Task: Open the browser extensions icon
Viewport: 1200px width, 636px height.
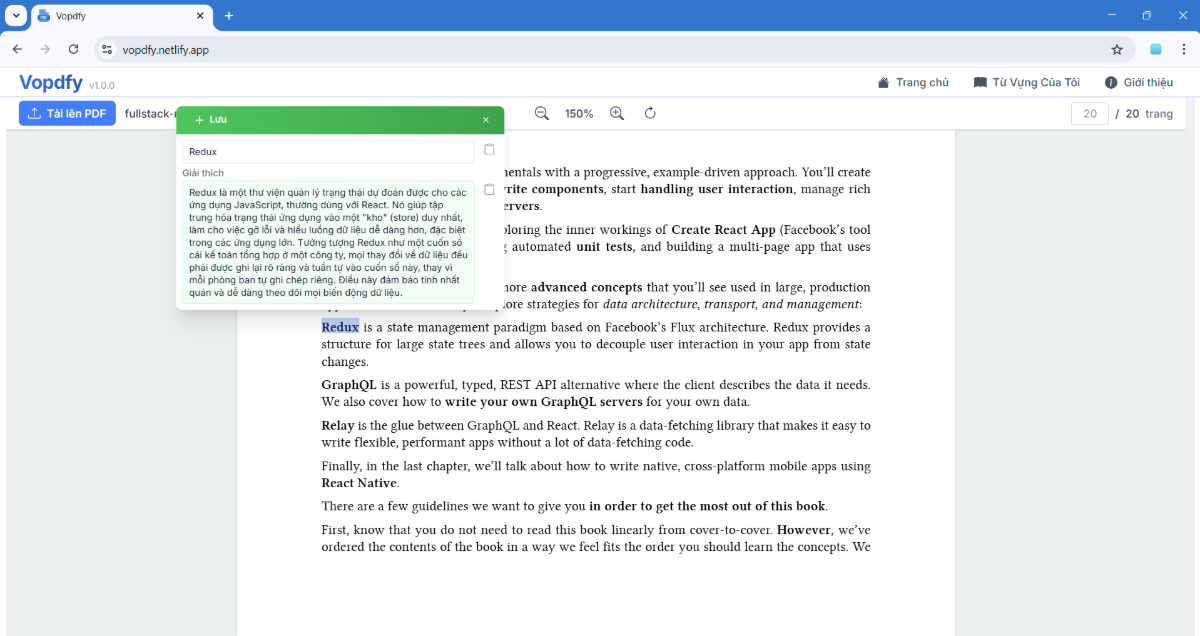Action: pos(1156,48)
